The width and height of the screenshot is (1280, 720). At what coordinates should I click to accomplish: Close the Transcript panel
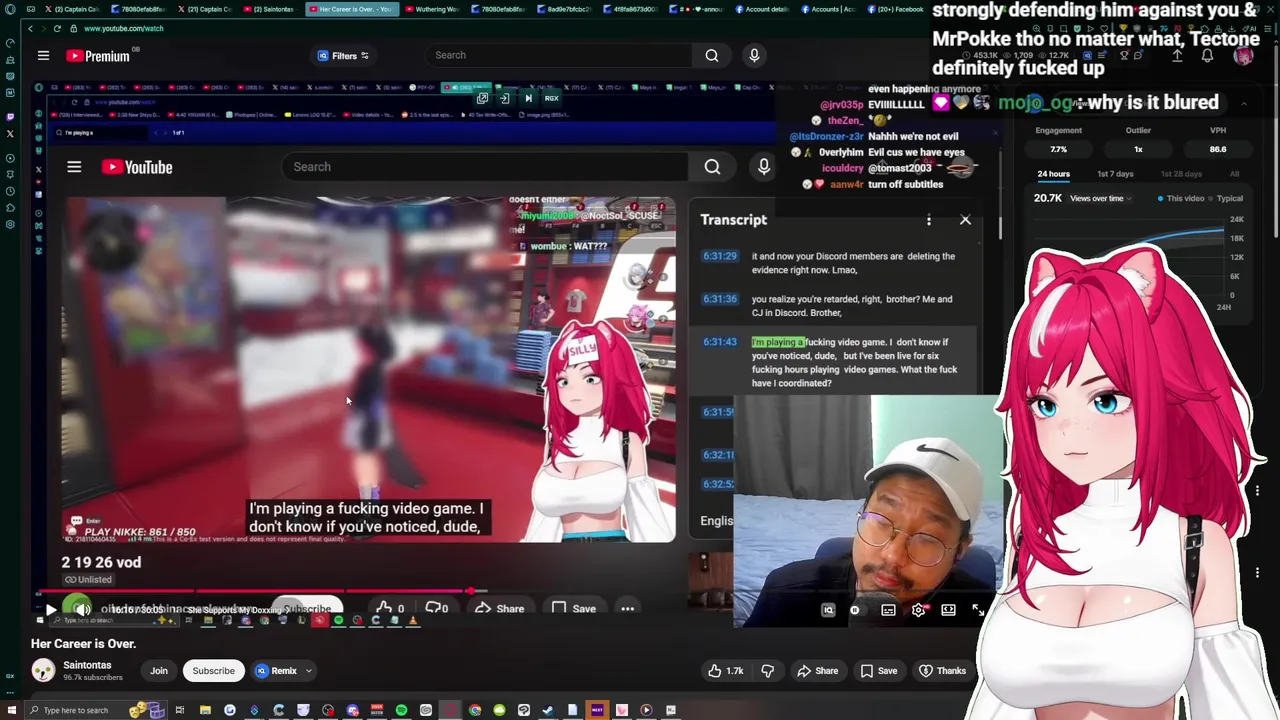pos(965,220)
